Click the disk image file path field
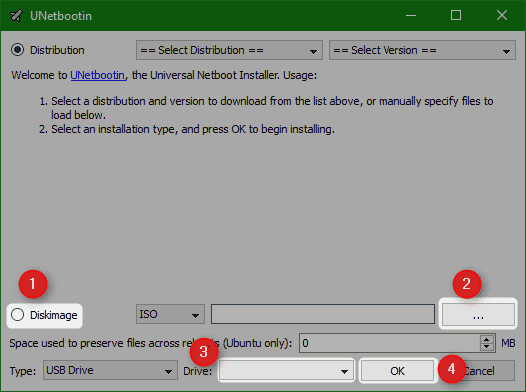Image resolution: width=526 pixels, height=392 pixels. point(323,314)
